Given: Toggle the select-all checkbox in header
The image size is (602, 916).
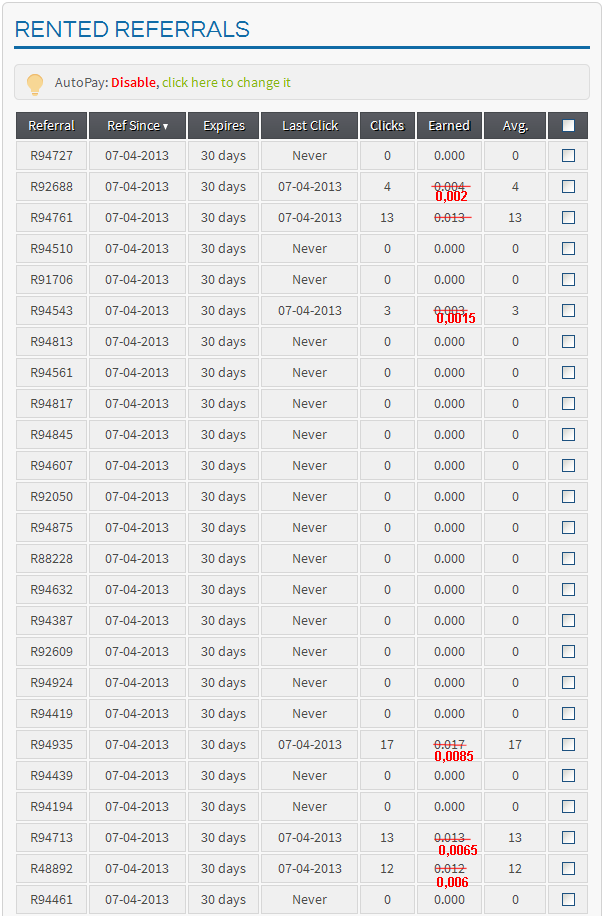Looking at the screenshot, I should 568,126.
